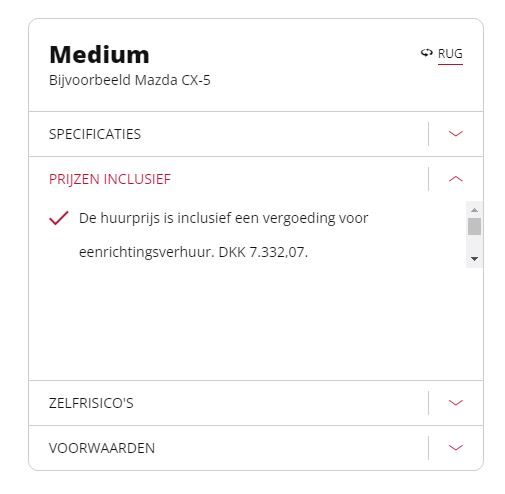Click the scrollbar up arrow

tap(474, 210)
